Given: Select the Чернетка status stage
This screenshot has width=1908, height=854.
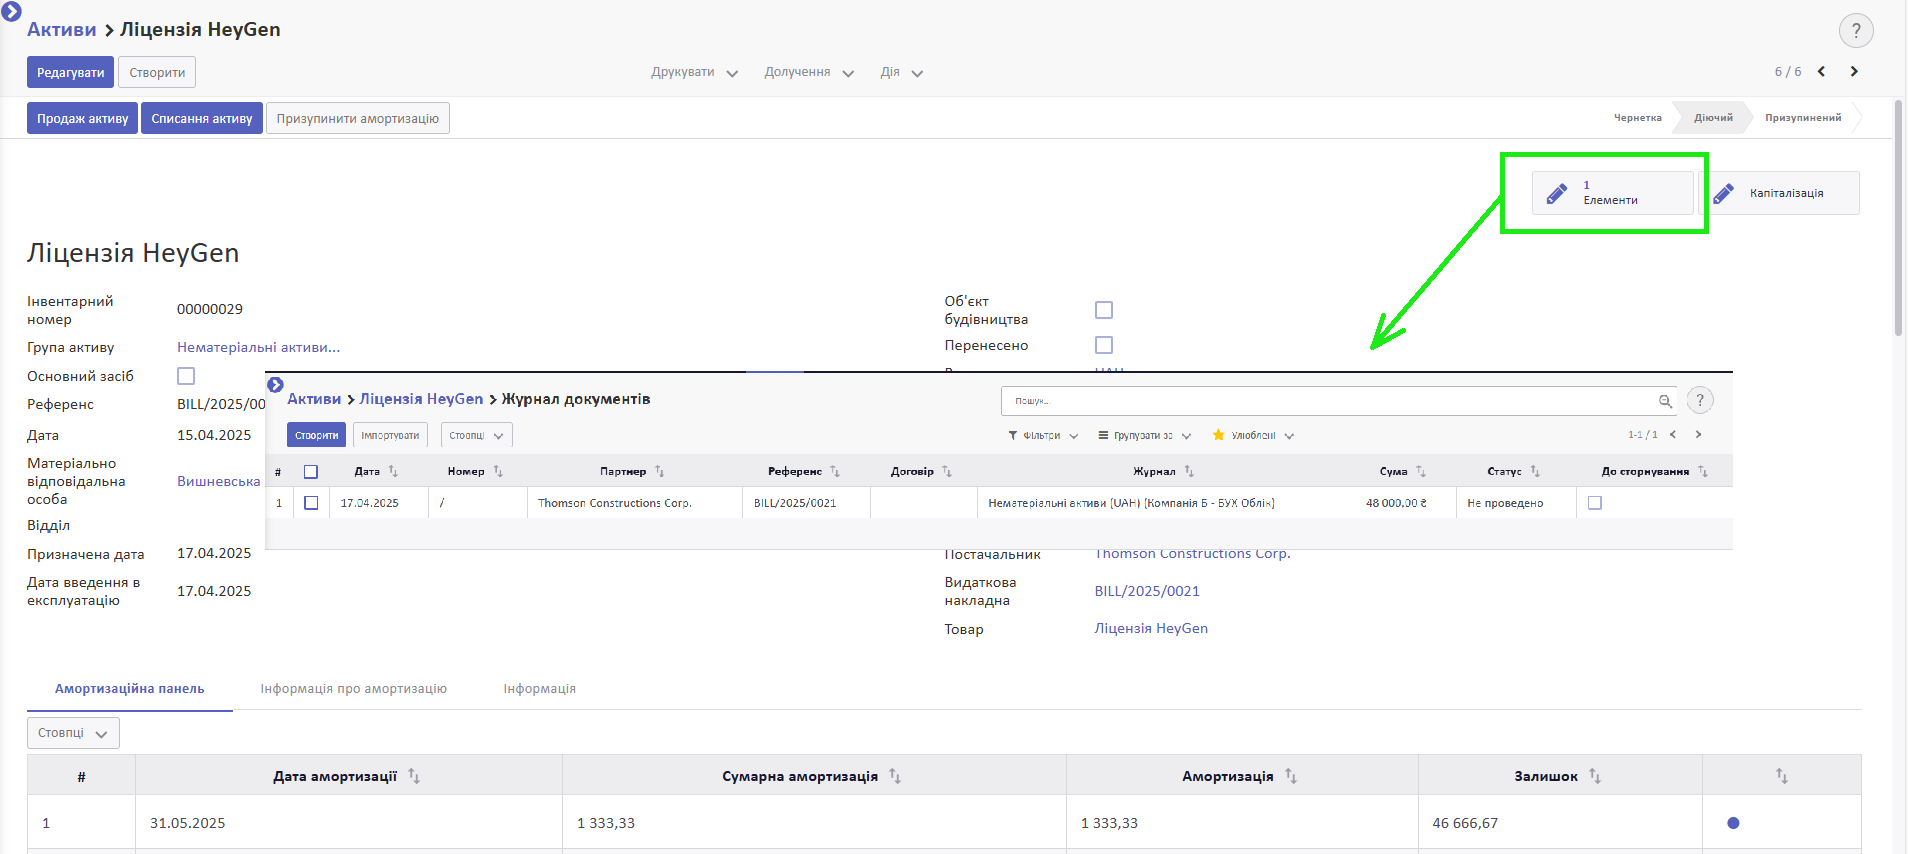Looking at the screenshot, I should [x=1638, y=118].
